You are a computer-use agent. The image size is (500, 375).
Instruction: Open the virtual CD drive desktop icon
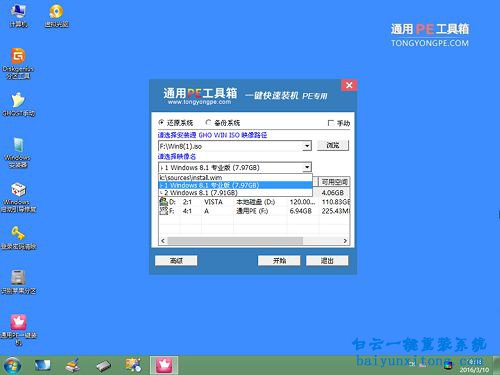point(56,15)
